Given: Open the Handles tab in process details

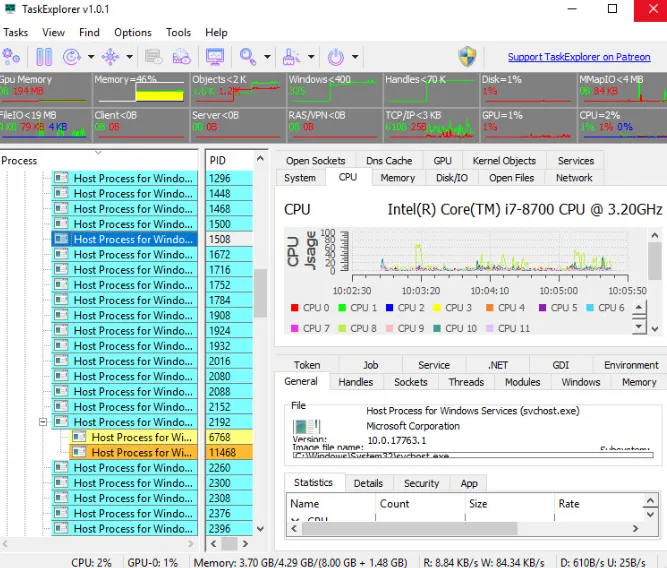Looking at the screenshot, I should tap(356, 382).
